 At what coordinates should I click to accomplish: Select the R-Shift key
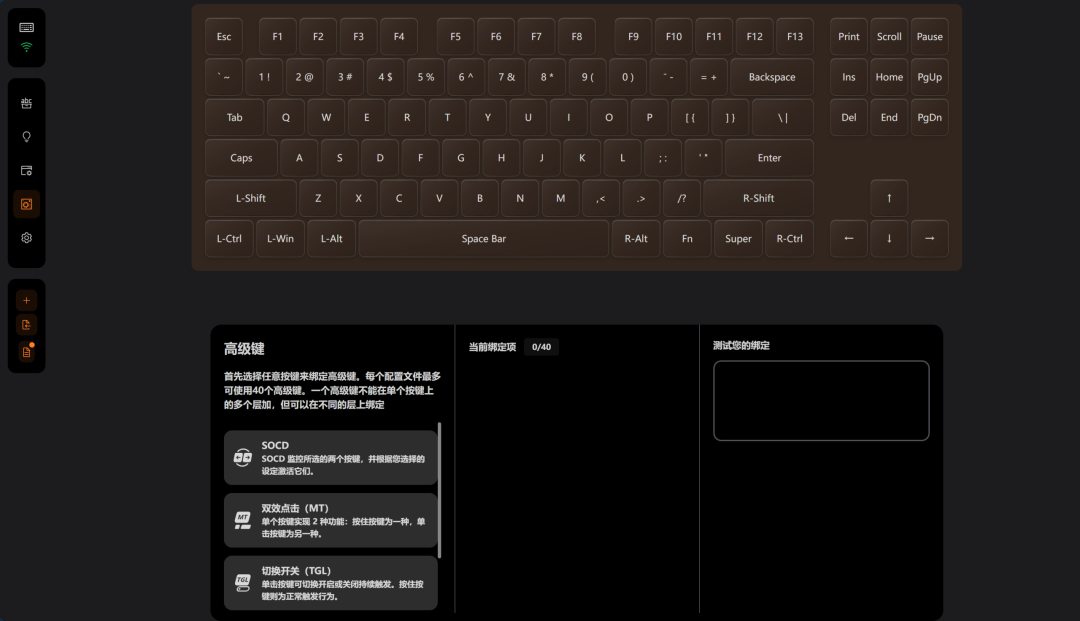pos(758,198)
